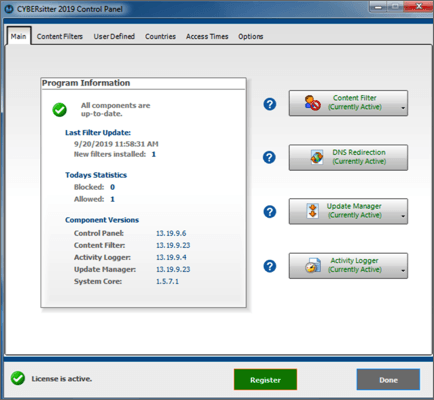Open the Countries tab

coord(160,36)
